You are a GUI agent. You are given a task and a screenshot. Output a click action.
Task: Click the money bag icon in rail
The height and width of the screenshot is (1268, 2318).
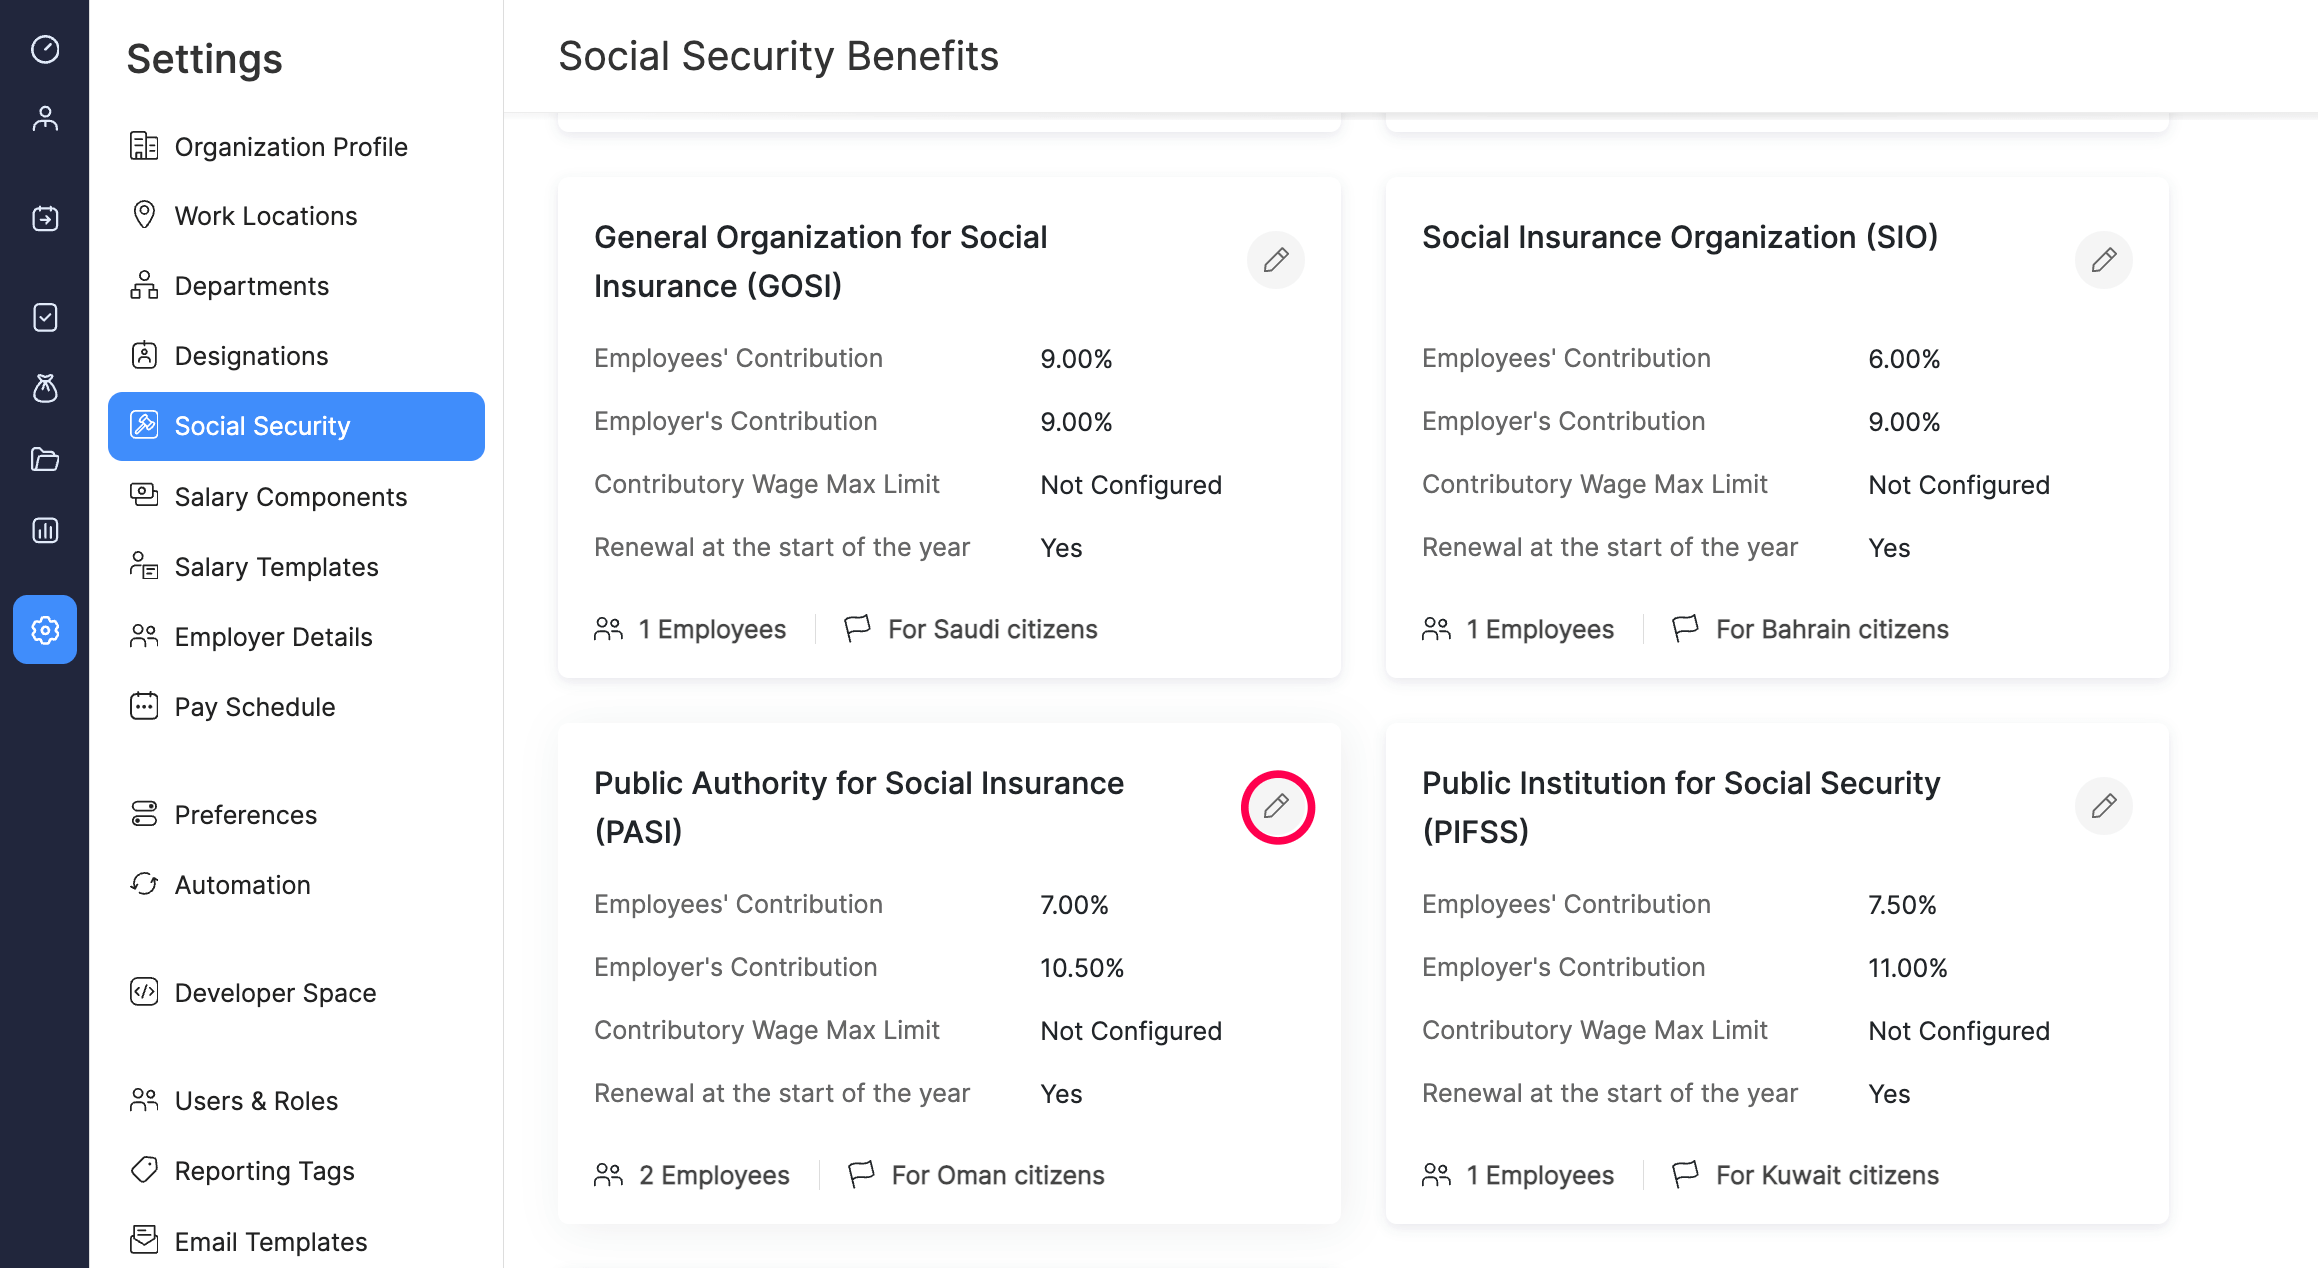pos(45,388)
